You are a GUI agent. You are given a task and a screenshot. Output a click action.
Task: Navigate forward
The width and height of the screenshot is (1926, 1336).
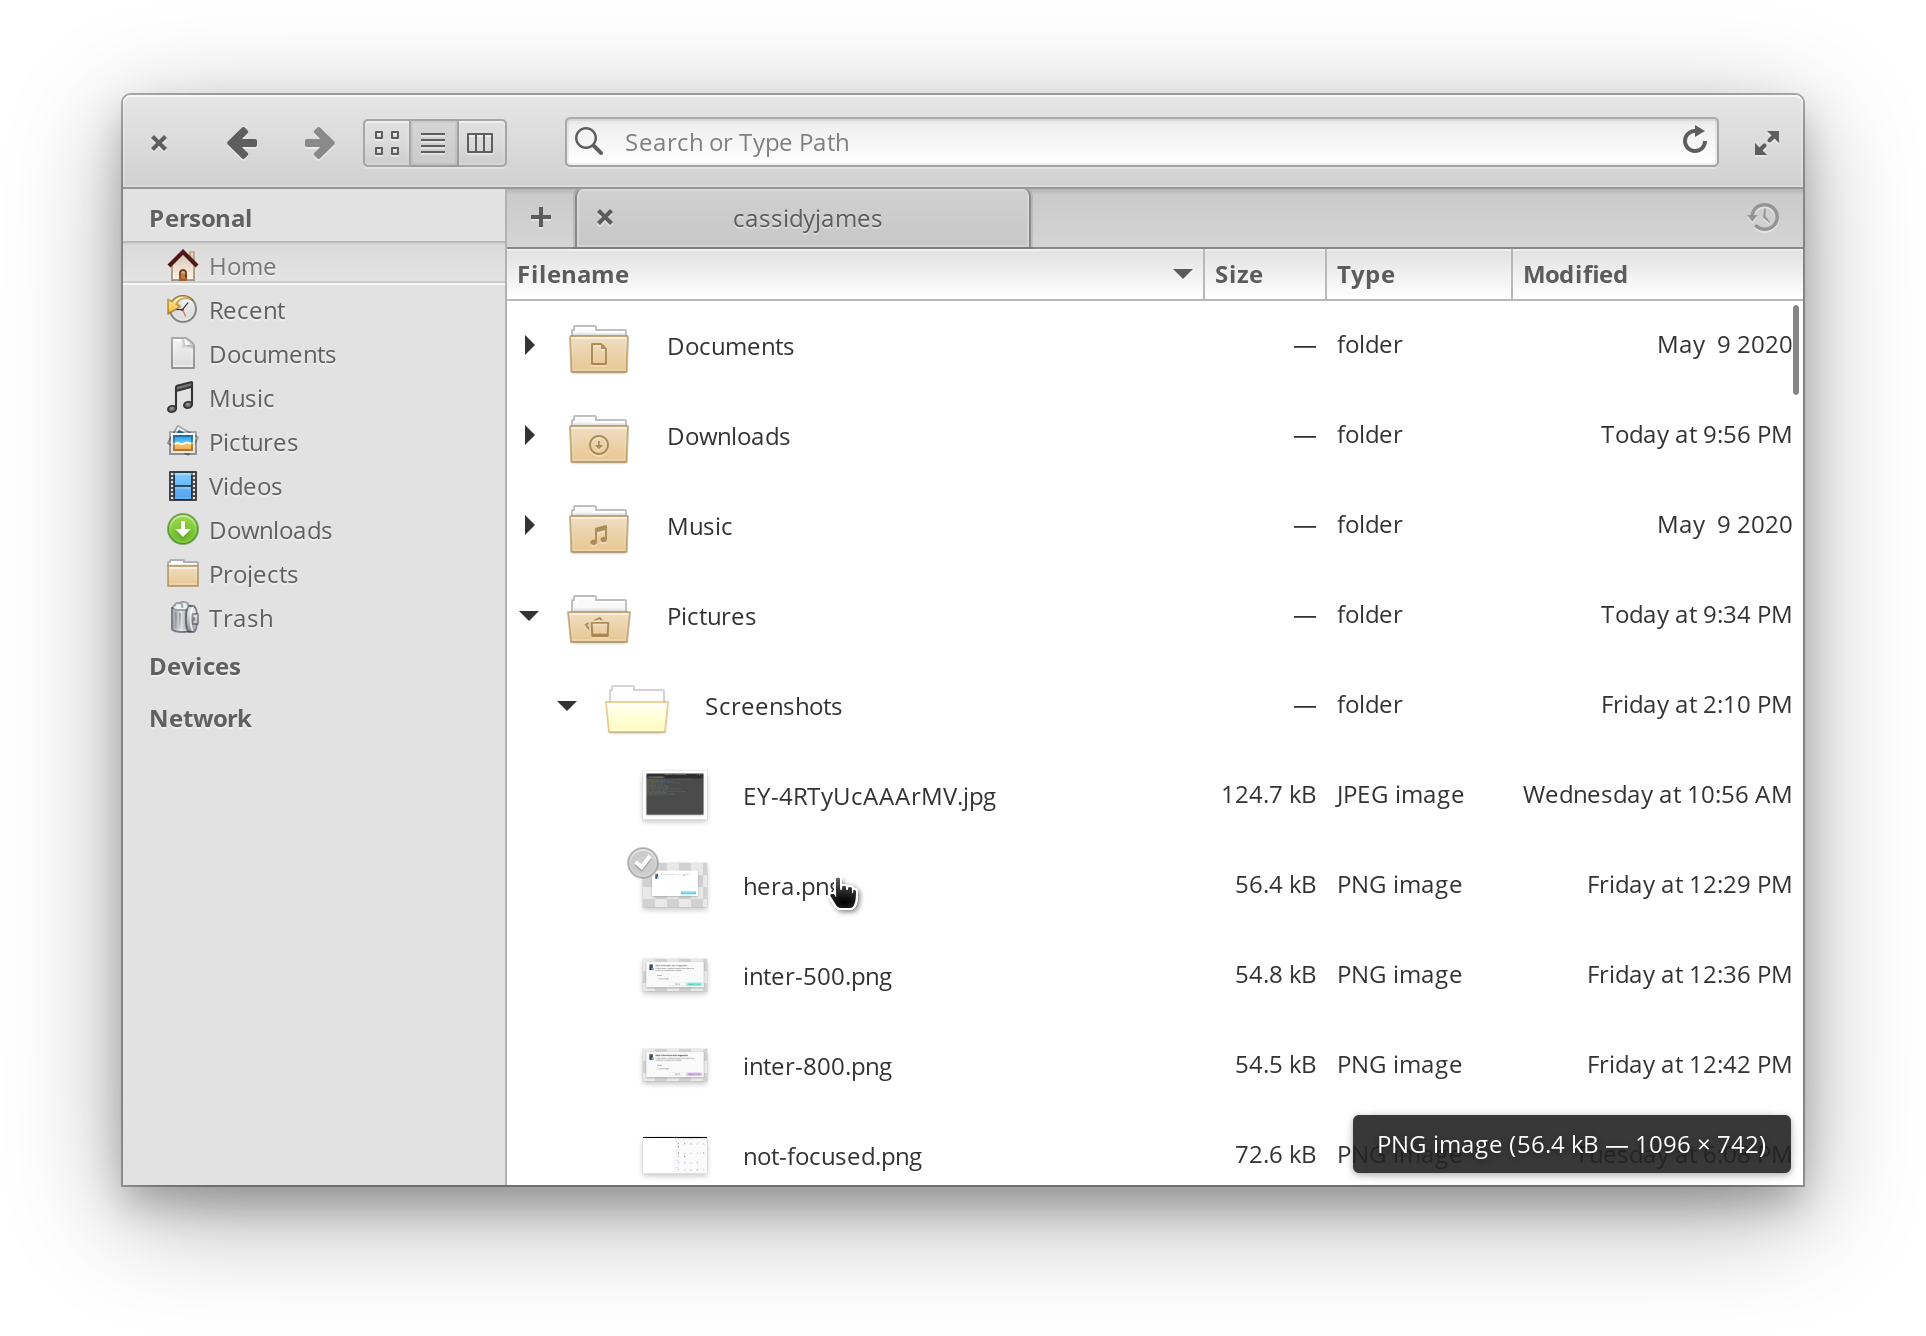(x=318, y=142)
